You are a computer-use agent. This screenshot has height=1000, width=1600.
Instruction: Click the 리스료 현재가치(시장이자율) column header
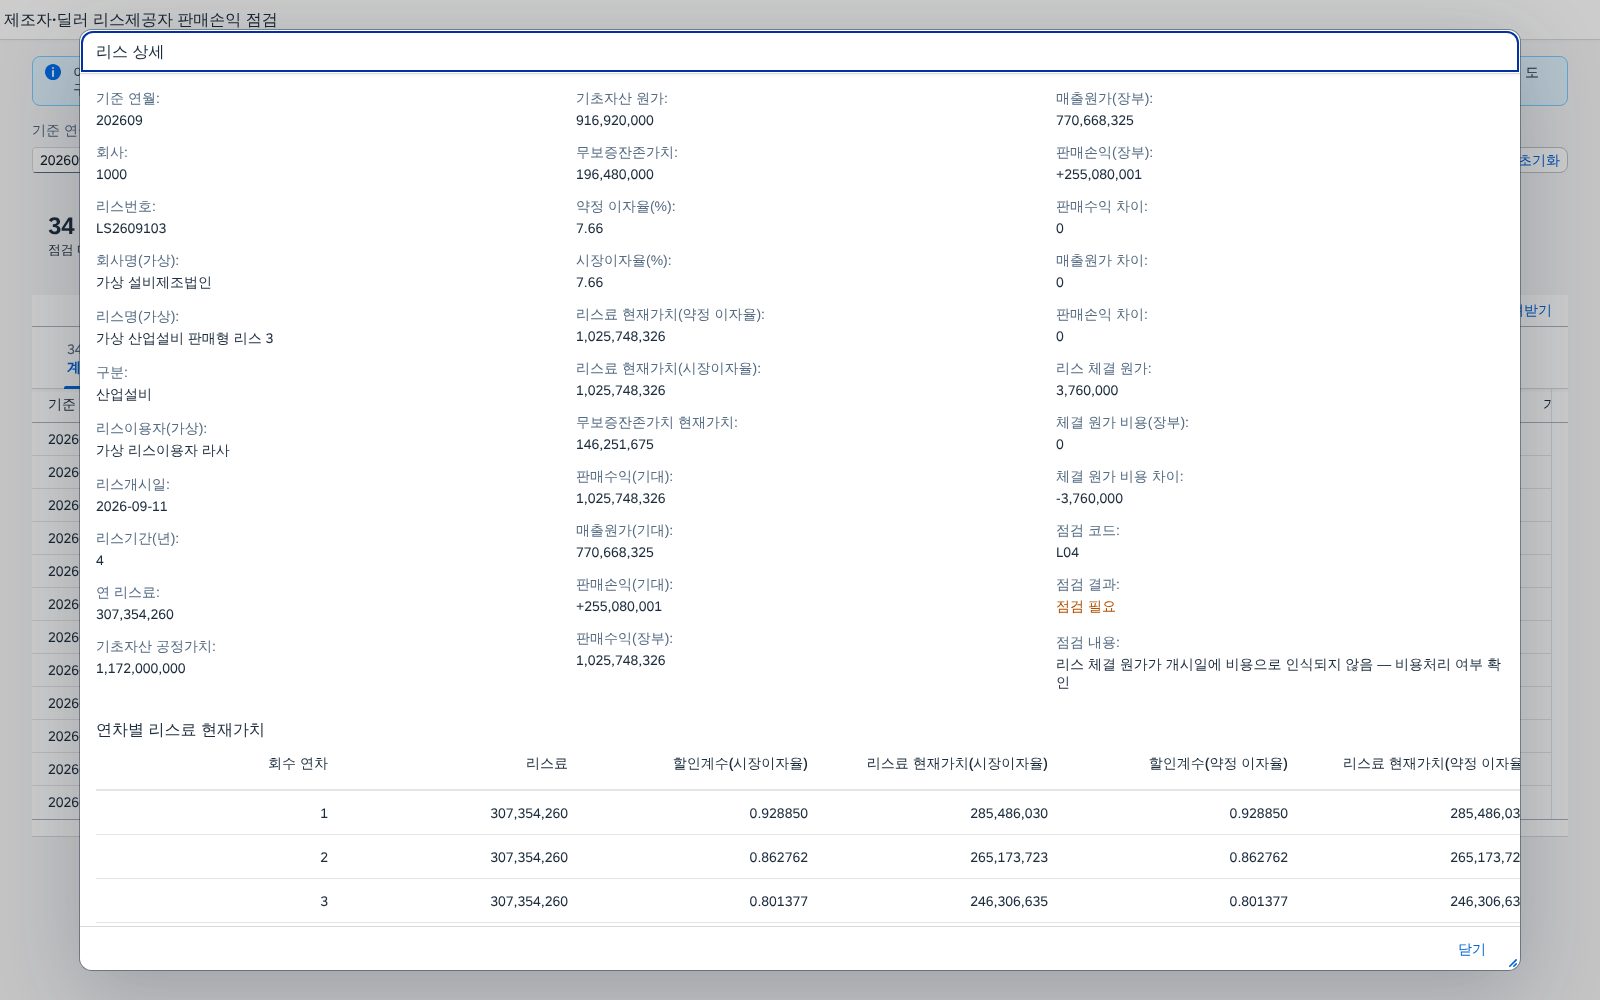(x=957, y=763)
